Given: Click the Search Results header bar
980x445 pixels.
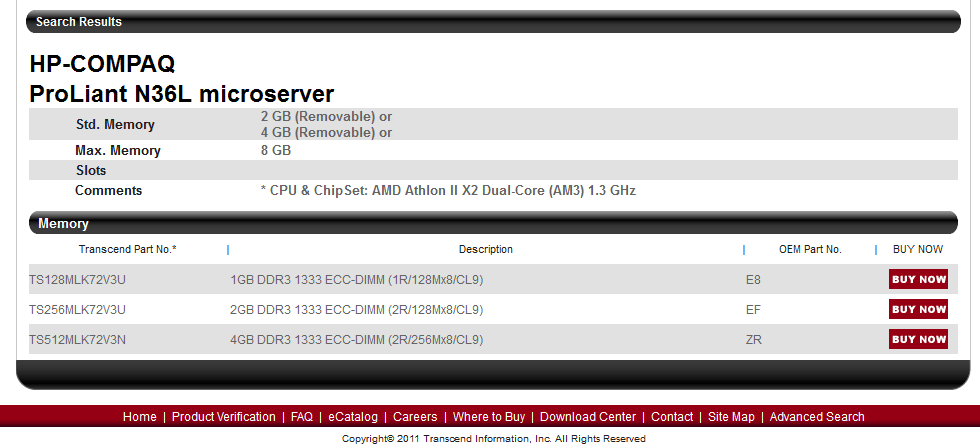Looking at the screenshot, I should click(493, 22).
